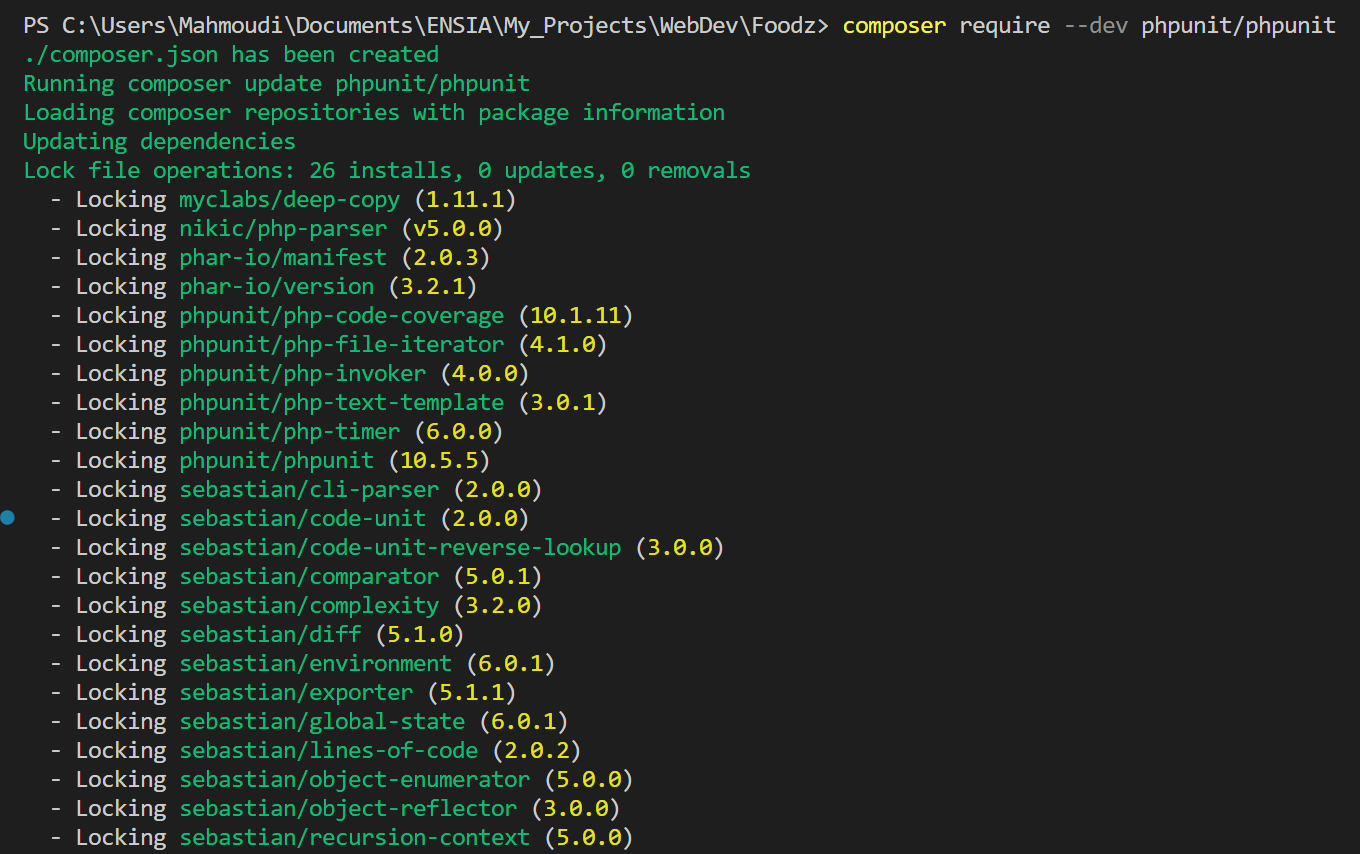Click version '5.1.1' of exporter
Viewport: 1360px width, 854px height.
pos(471,692)
